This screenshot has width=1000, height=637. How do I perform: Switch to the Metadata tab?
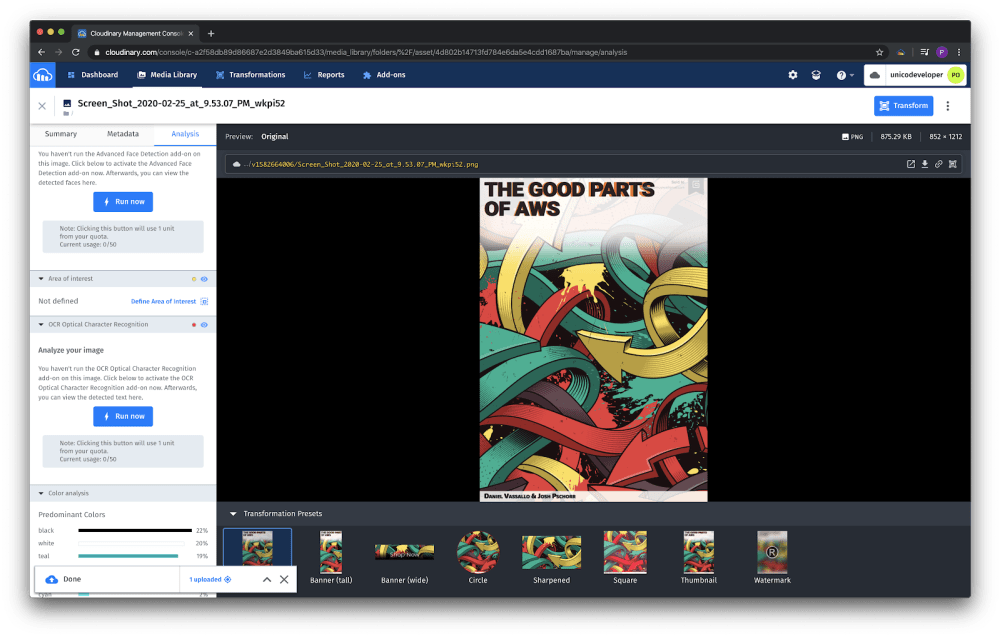(x=122, y=134)
